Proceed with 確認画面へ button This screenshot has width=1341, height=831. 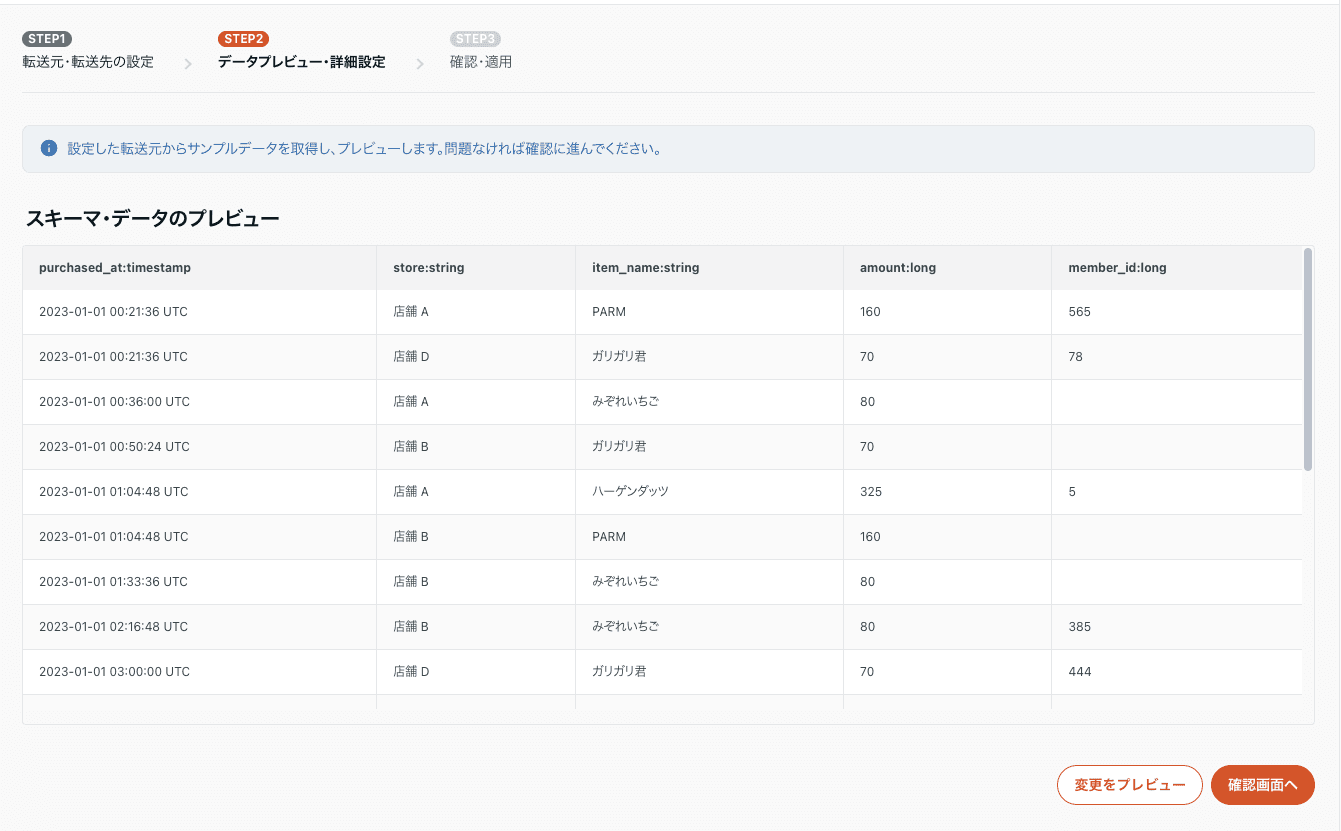(x=1262, y=785)
